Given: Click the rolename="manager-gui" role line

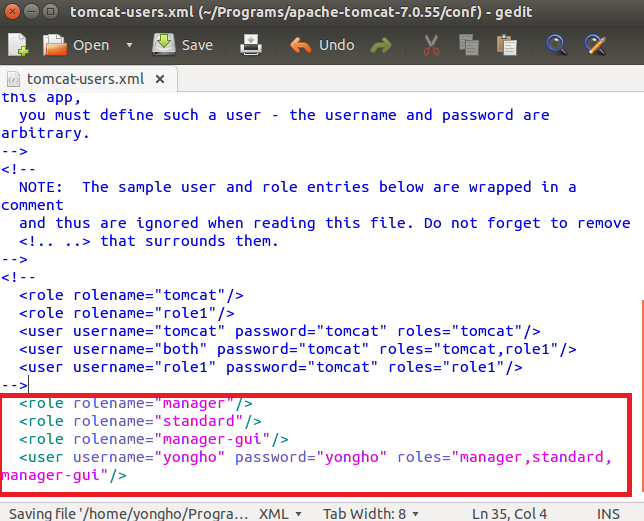Looking at the screenshot, I should (154, 440).
